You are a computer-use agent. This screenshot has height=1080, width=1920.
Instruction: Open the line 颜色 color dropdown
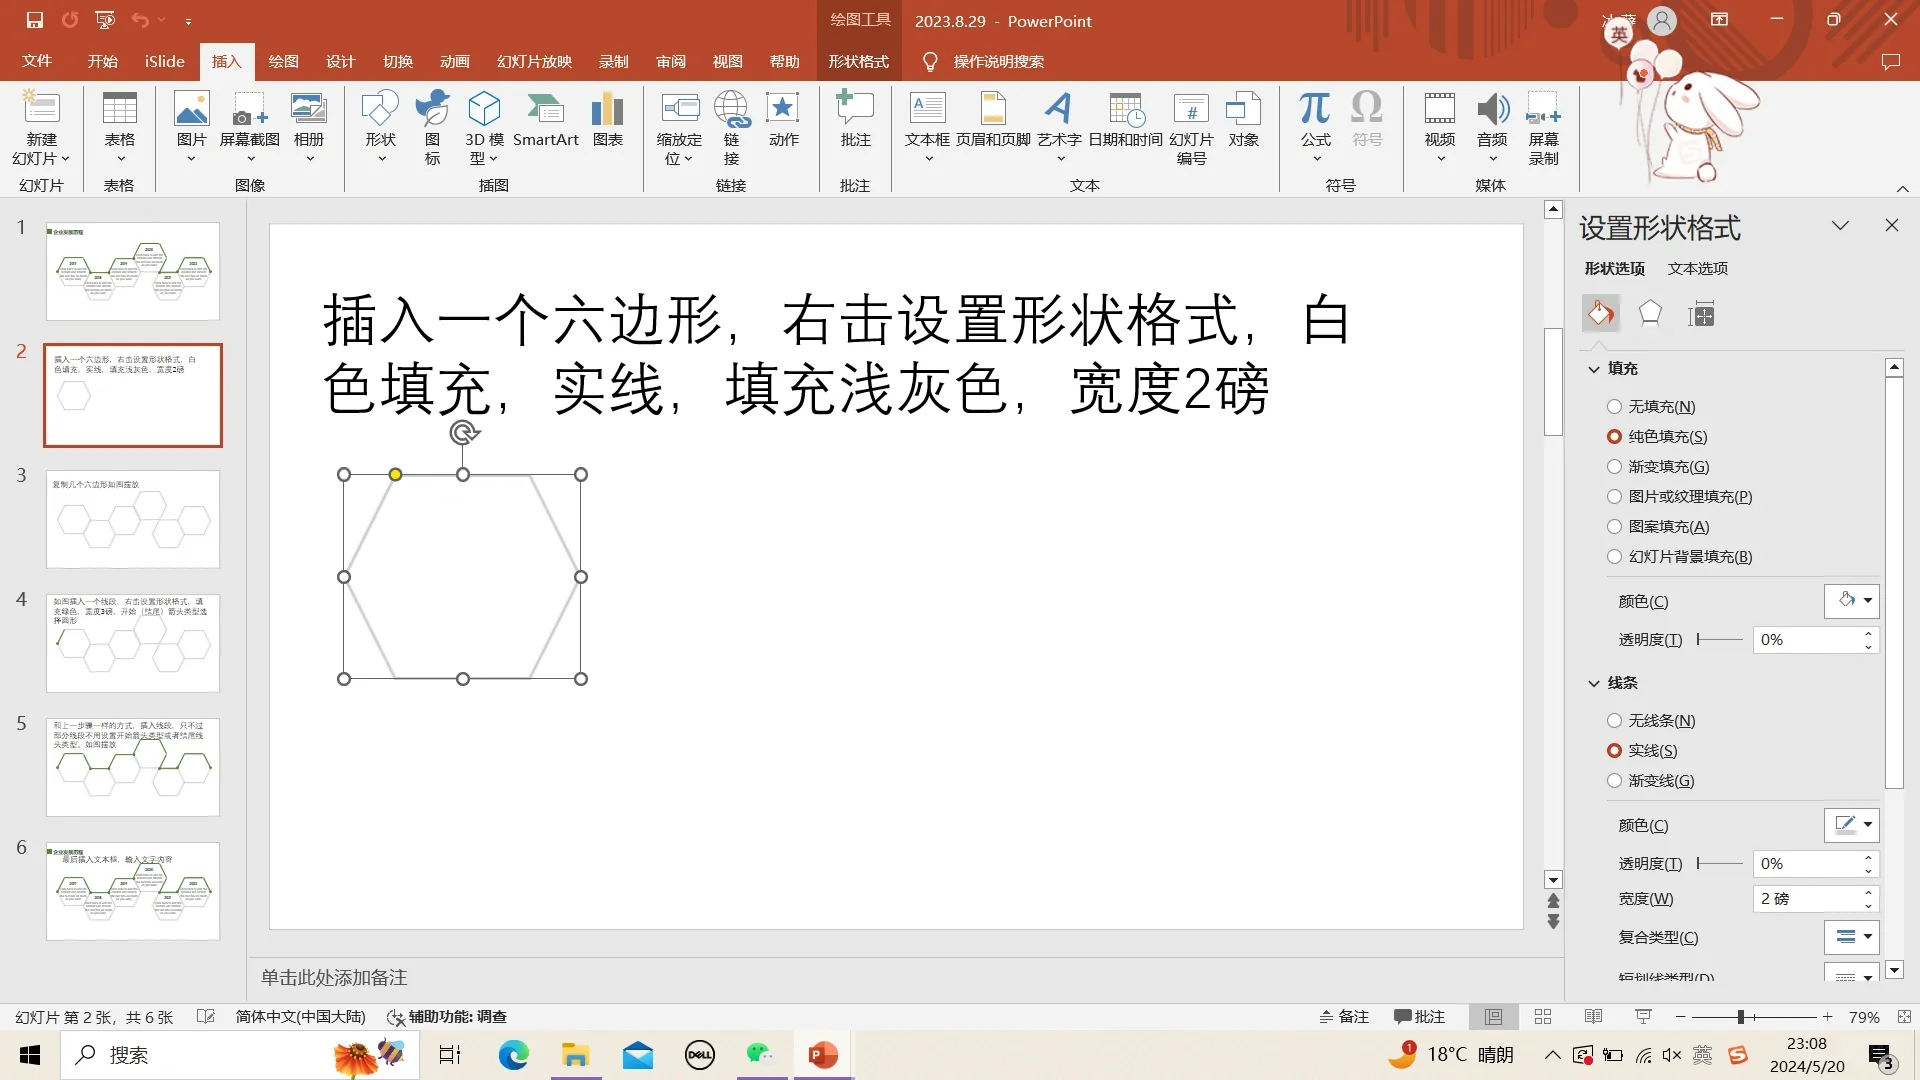pos(1868,825)
